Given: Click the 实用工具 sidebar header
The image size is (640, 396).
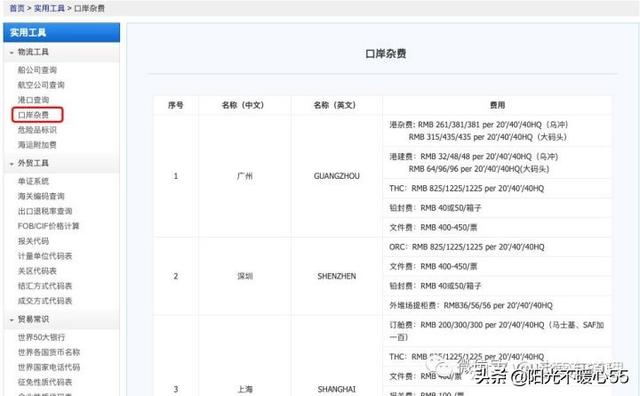Looking at the screenshot, I should click(62, 32).
